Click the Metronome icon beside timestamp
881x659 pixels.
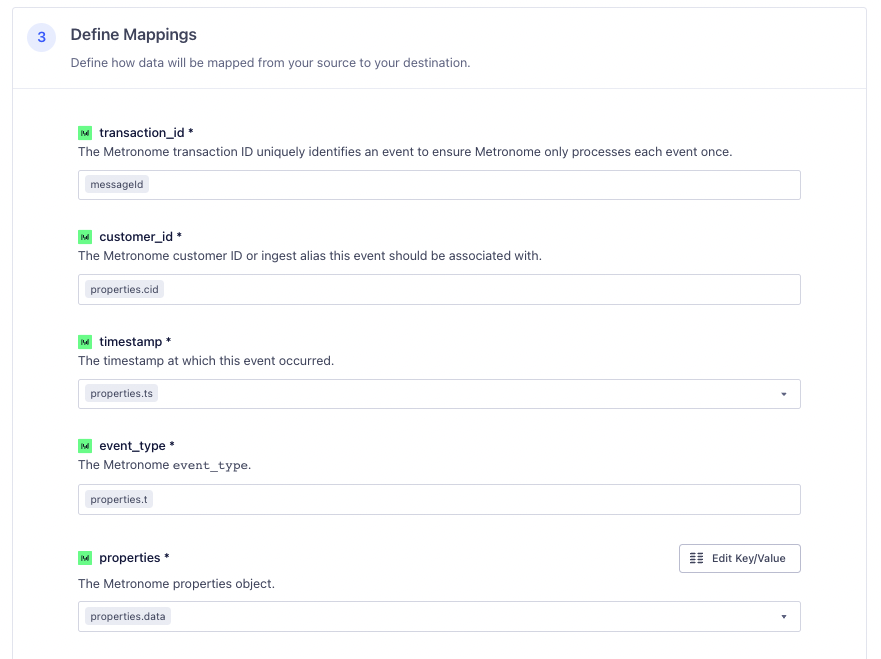(85, 342)
